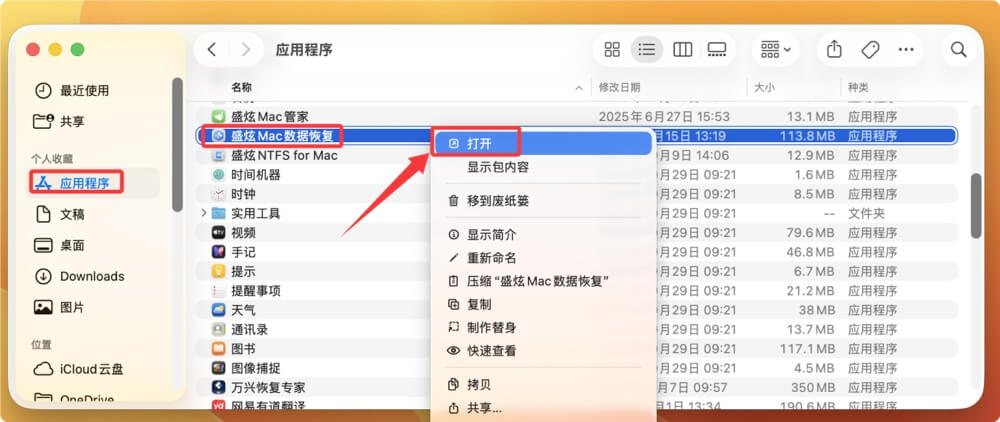Choose 快速查看 in the context menu

tap(541, 351)
